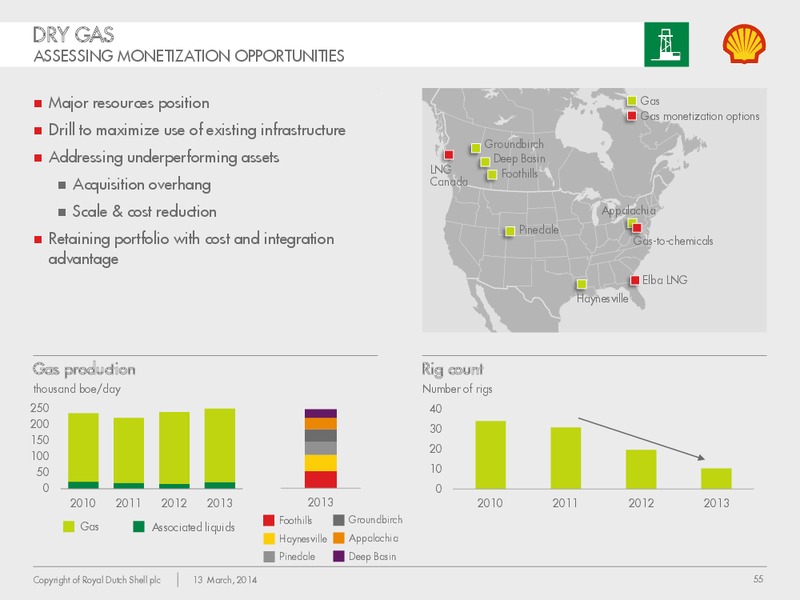Select the 2010 gas production bar
This screenshot has width=800, height=600.
pyautogui.click(x=83, y=451)
